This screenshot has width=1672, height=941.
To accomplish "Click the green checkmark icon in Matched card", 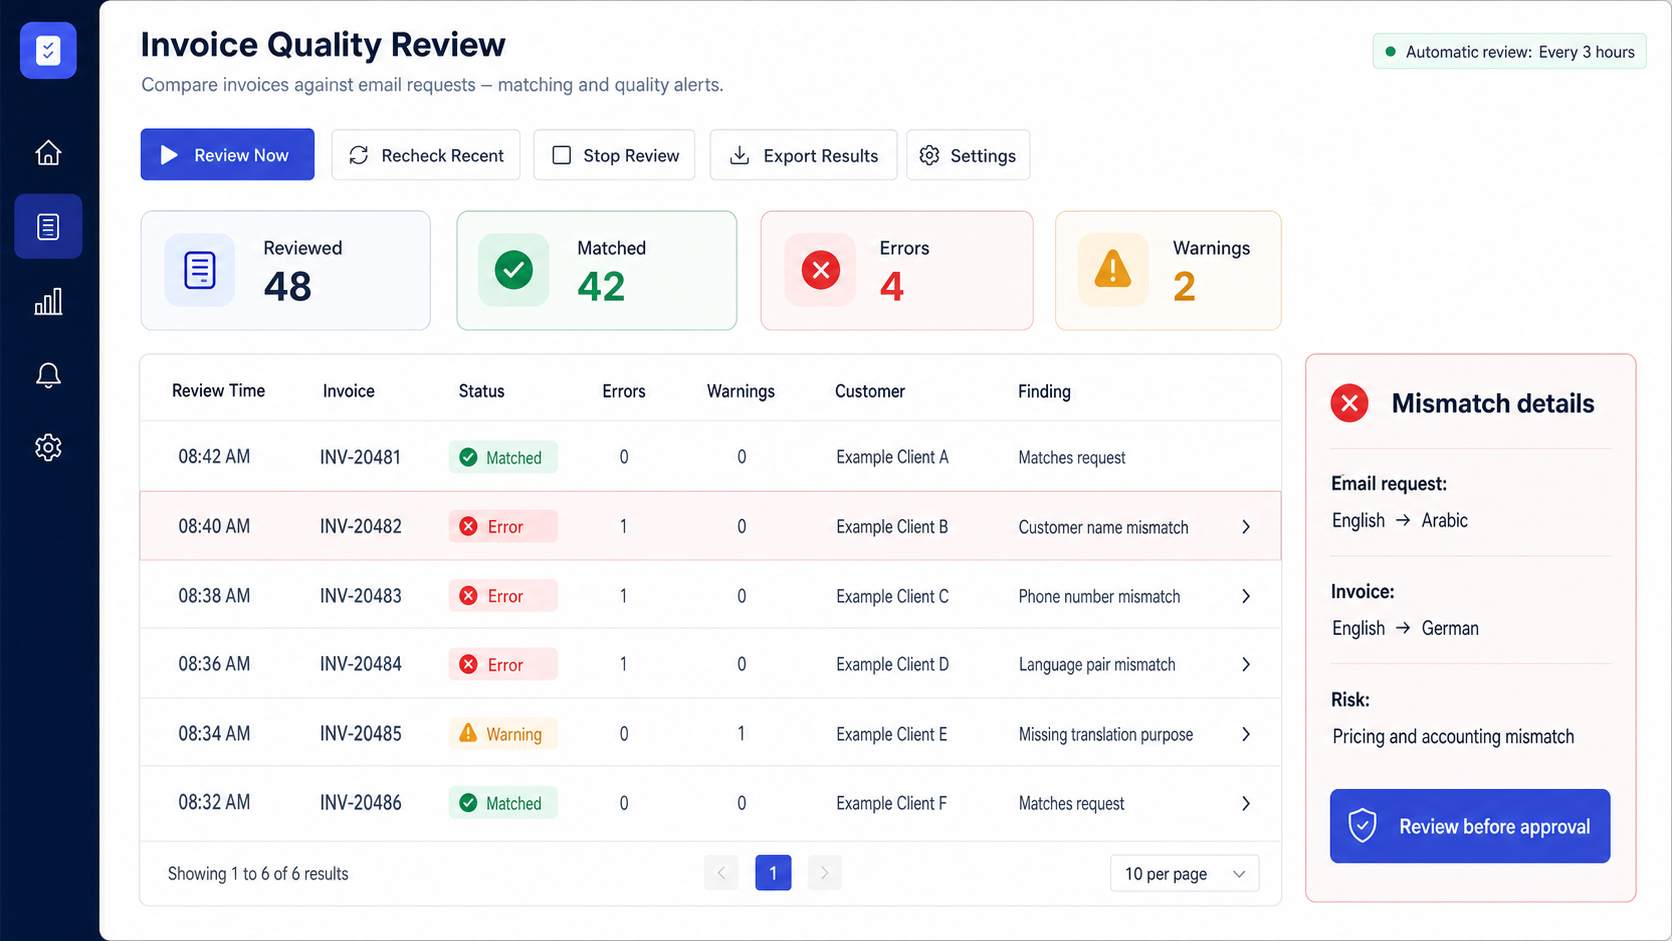I will coord(514,270).
